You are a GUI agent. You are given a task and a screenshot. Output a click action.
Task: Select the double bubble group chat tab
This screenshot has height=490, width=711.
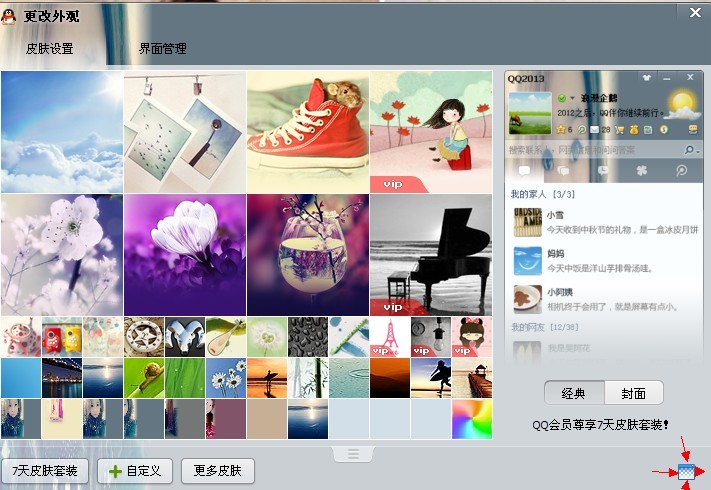(x=563, y=171)
